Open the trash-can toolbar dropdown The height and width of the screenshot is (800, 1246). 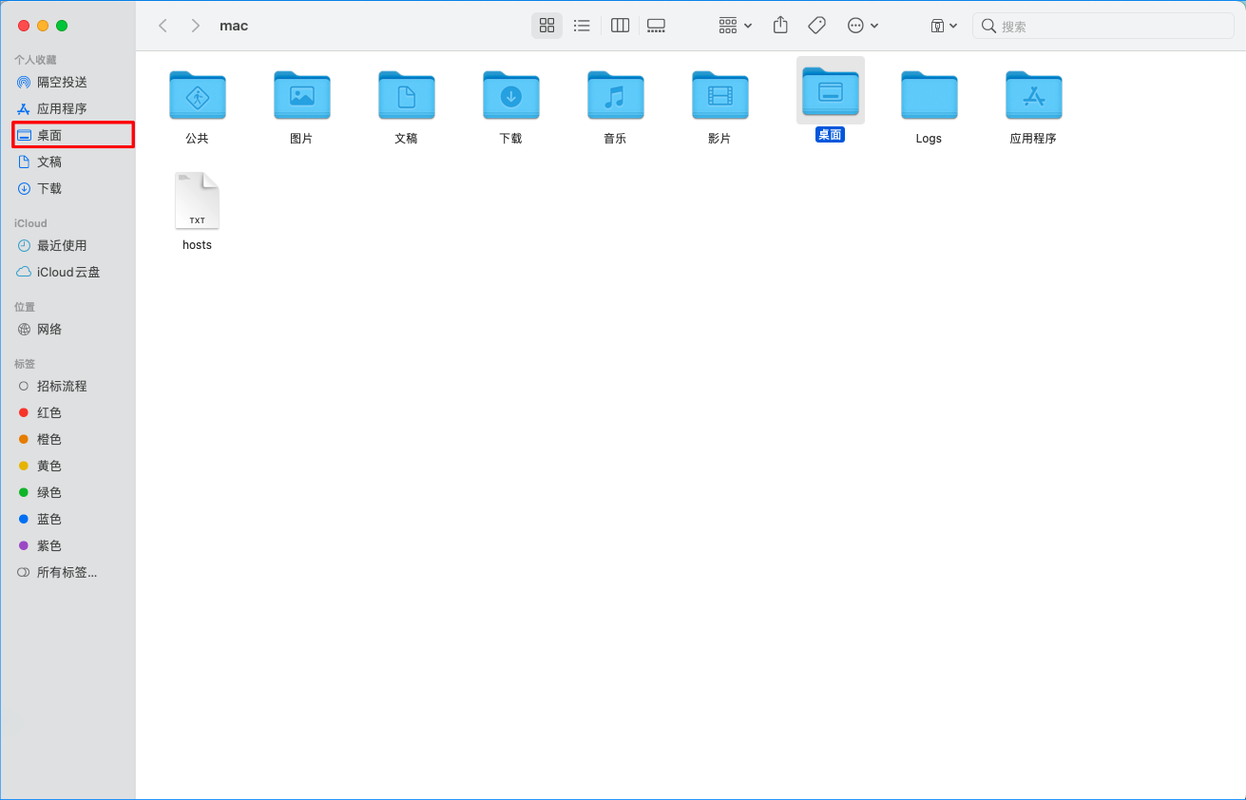pyautogui.click(x=944, y=26)
